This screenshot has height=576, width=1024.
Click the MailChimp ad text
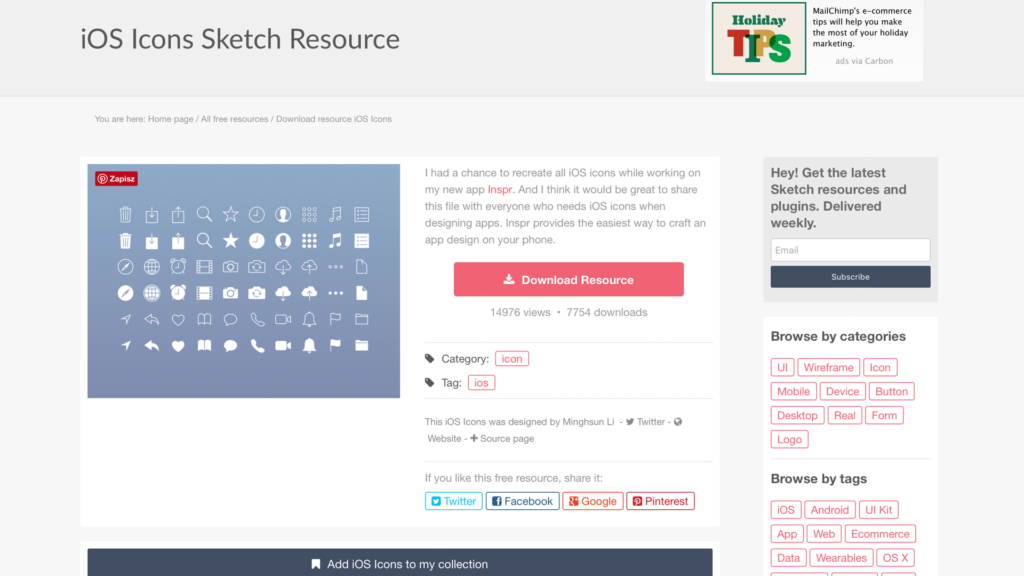tap(861, 27)
